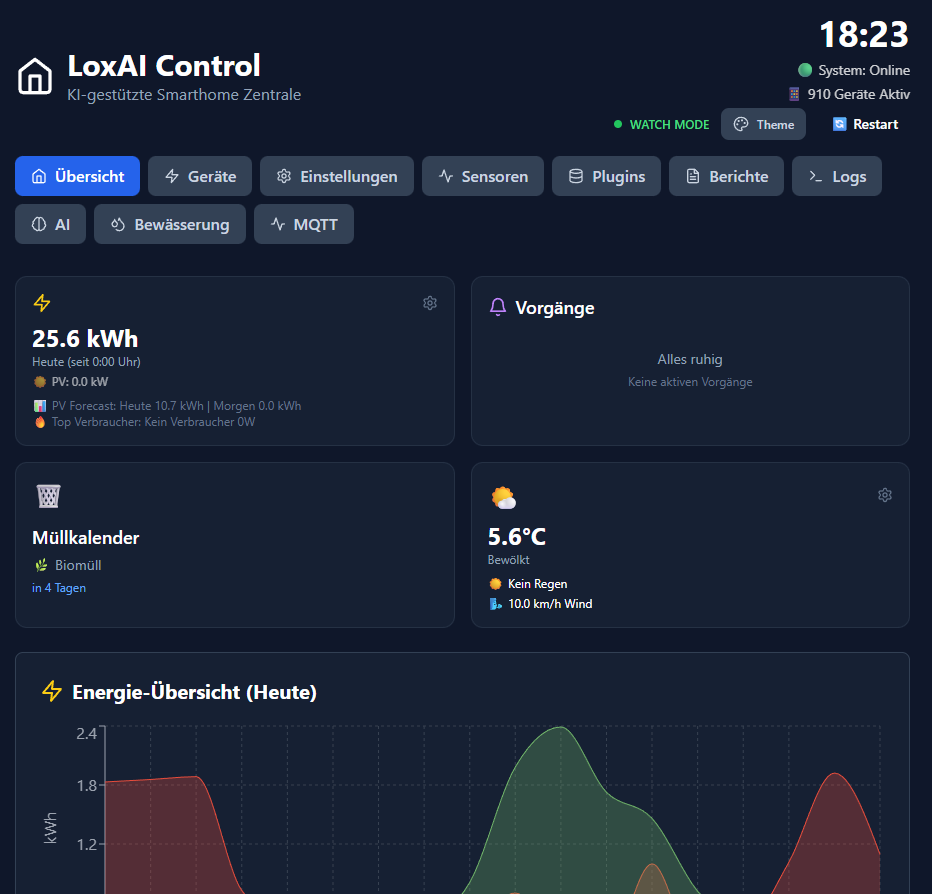This screenshot has height=894, width=932.
Task: Open weather card settings gear
Action: coord(885,495)
